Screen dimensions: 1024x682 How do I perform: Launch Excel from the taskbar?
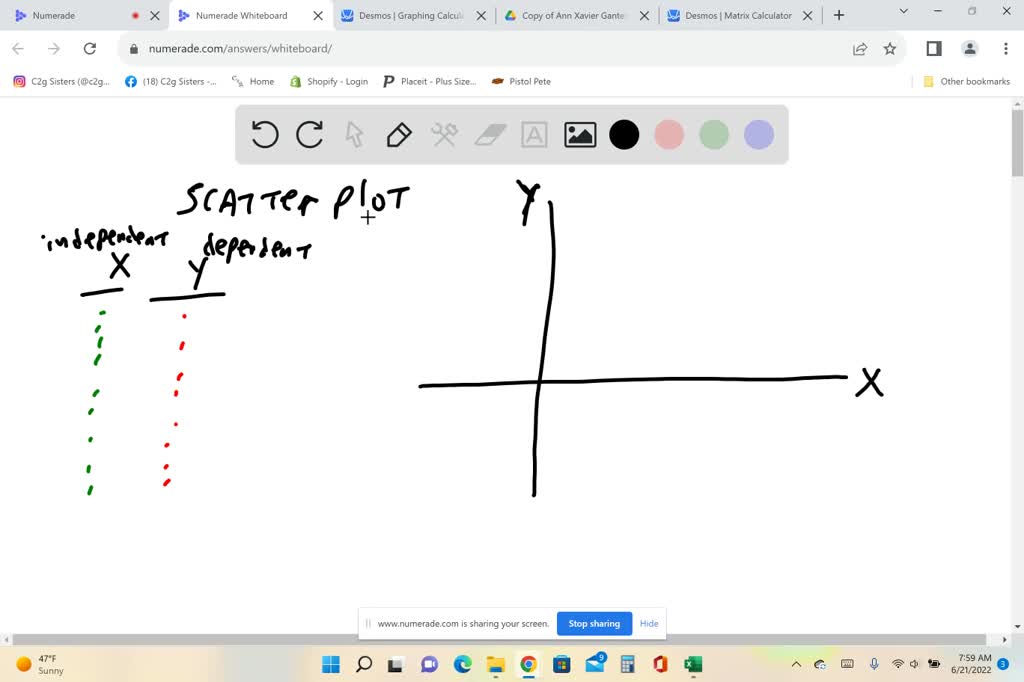point(693,664)
